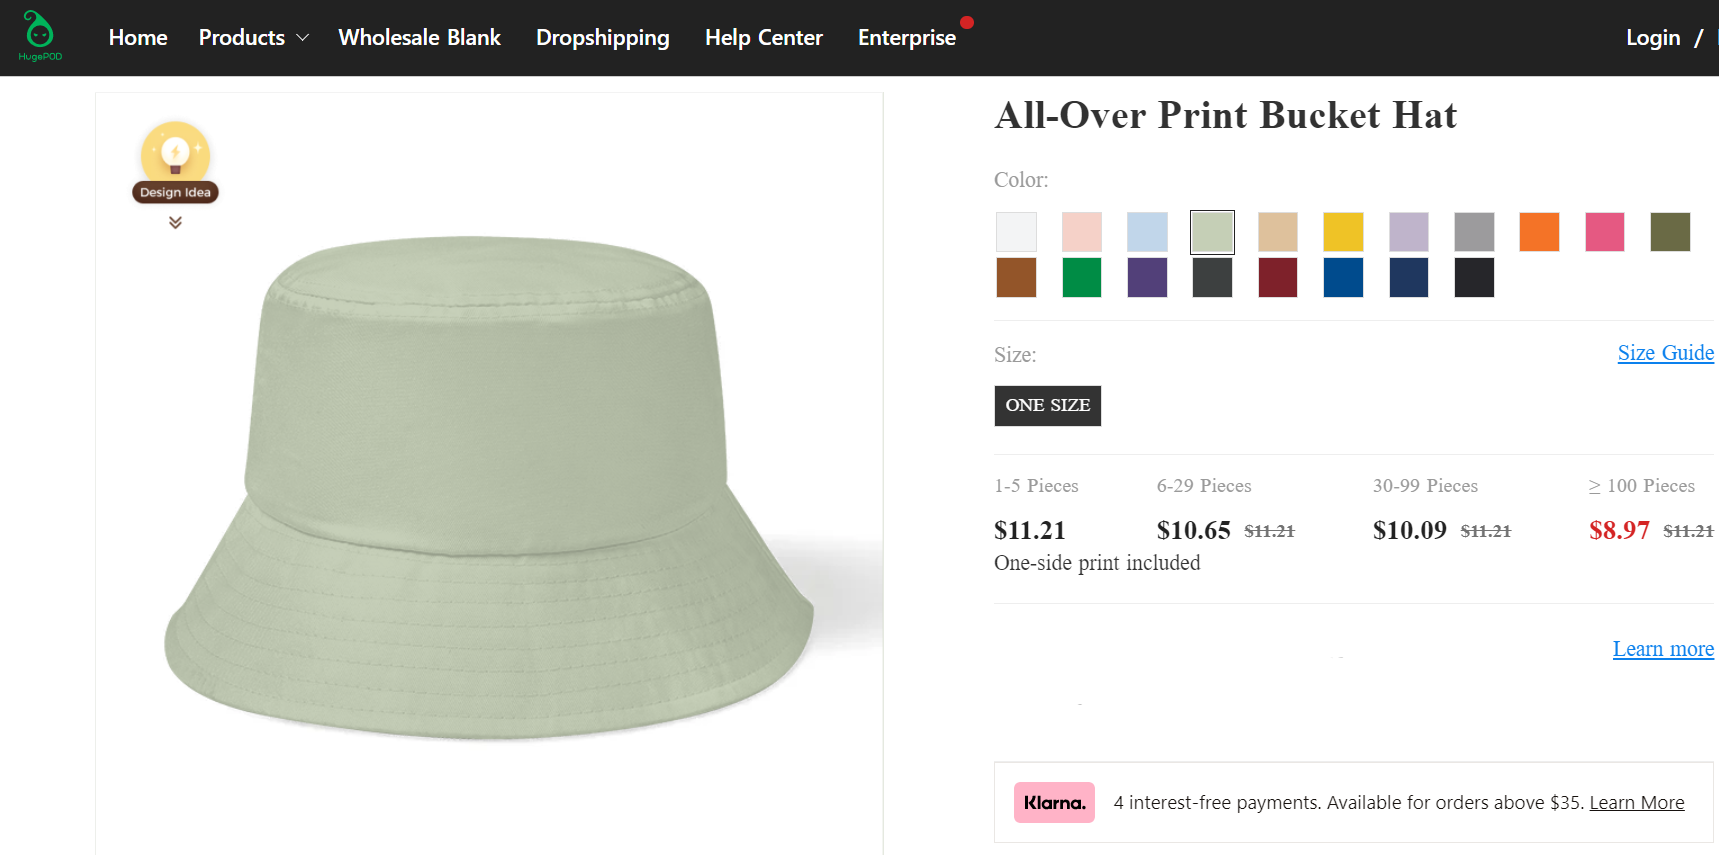Select the orange color swatch
This screenshot has height=855, width=1719.
[1538, 231]
